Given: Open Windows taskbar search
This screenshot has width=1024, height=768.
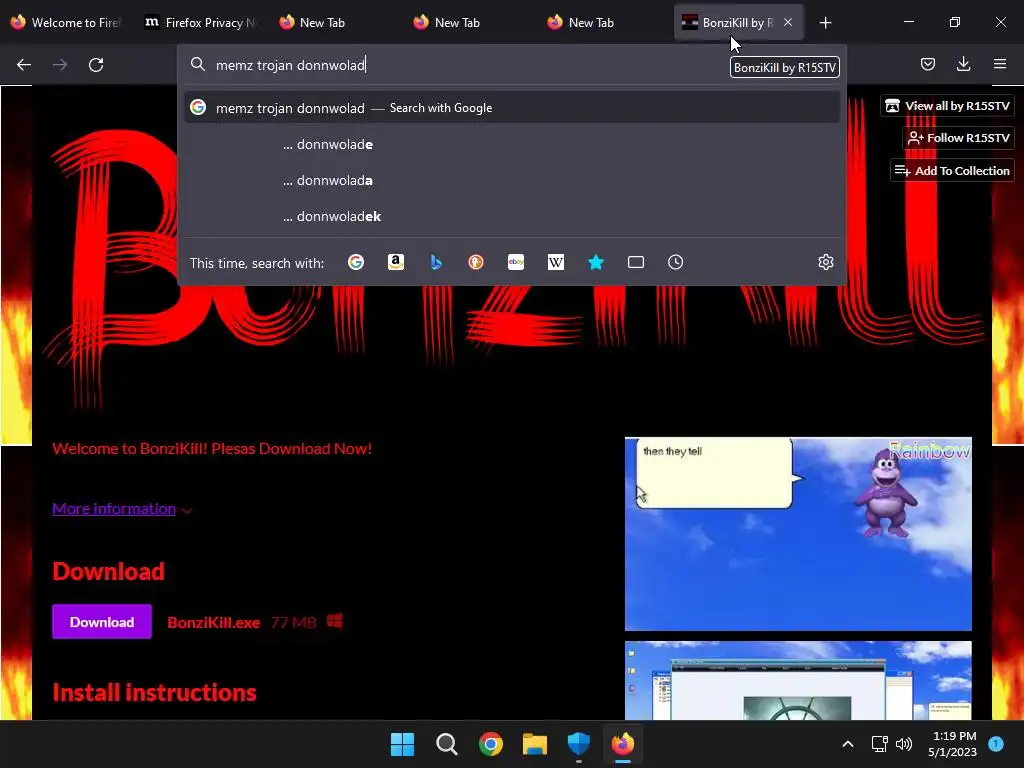Looking at the screenshot, I should (x=447, y=744).
